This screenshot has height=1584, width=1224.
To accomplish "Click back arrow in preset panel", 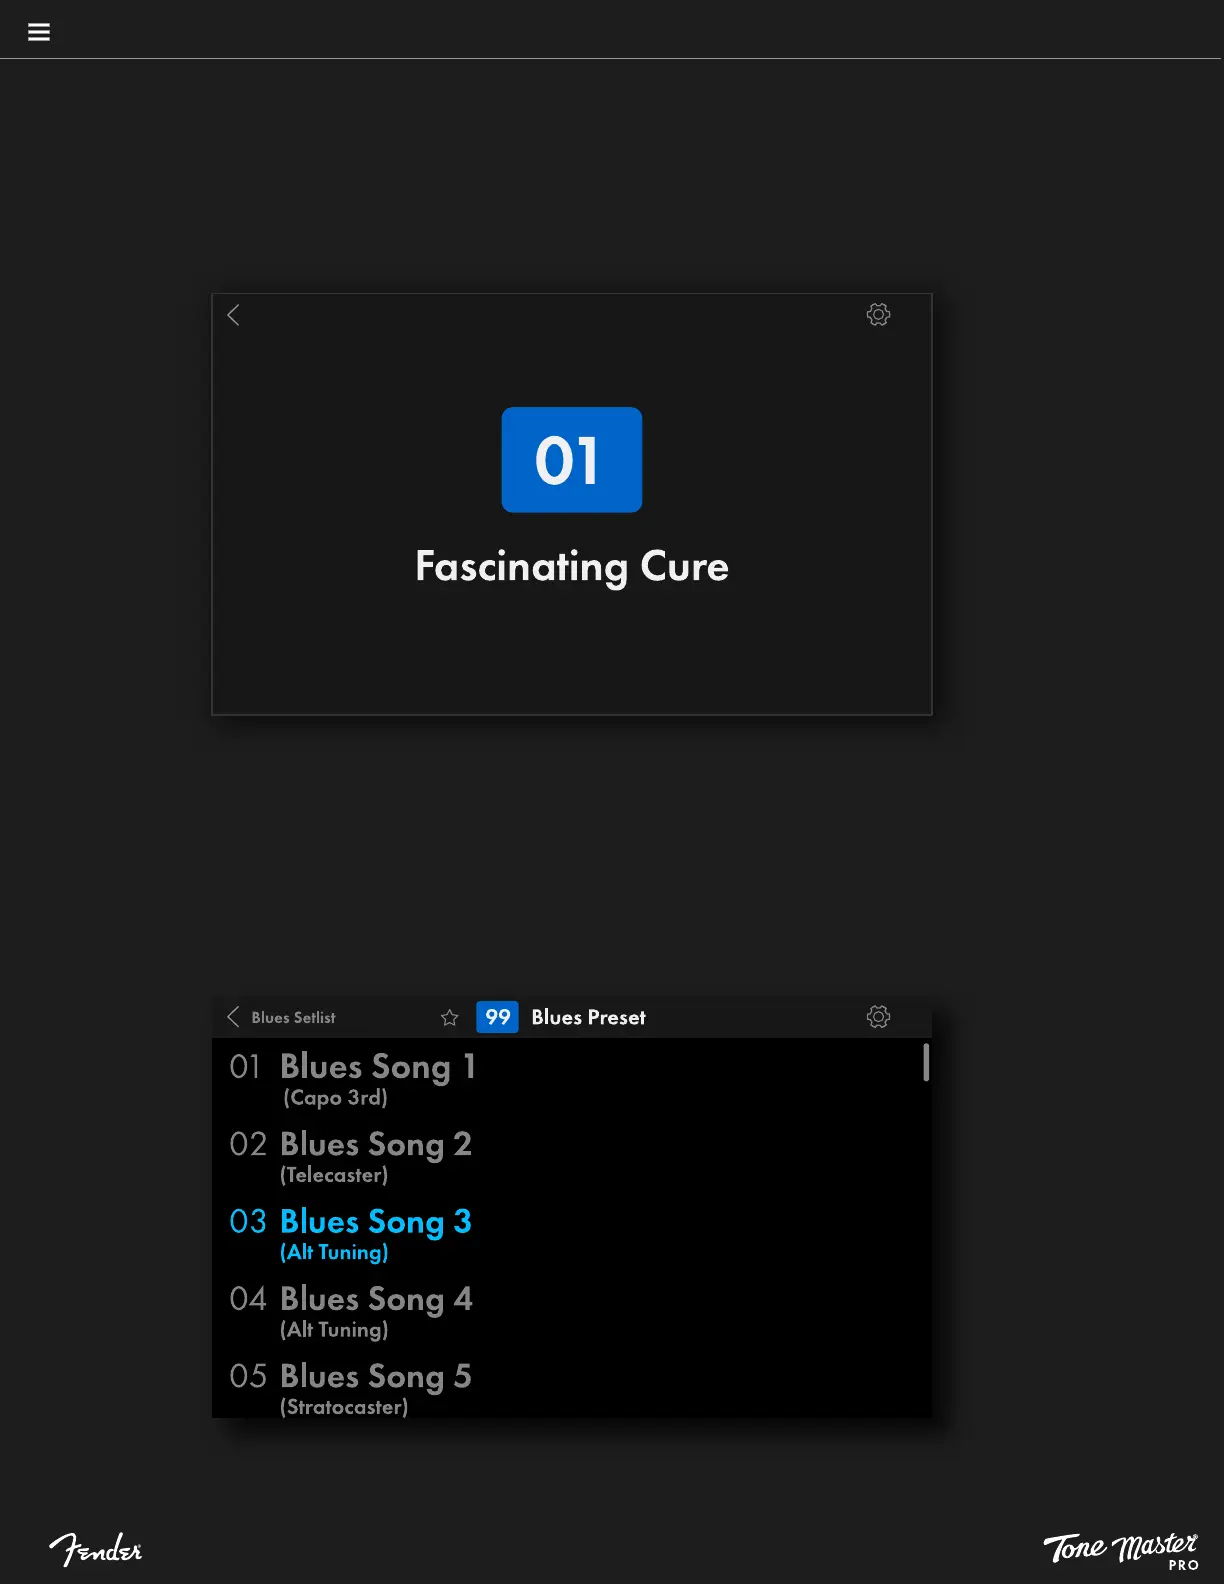I will (233, 315).
